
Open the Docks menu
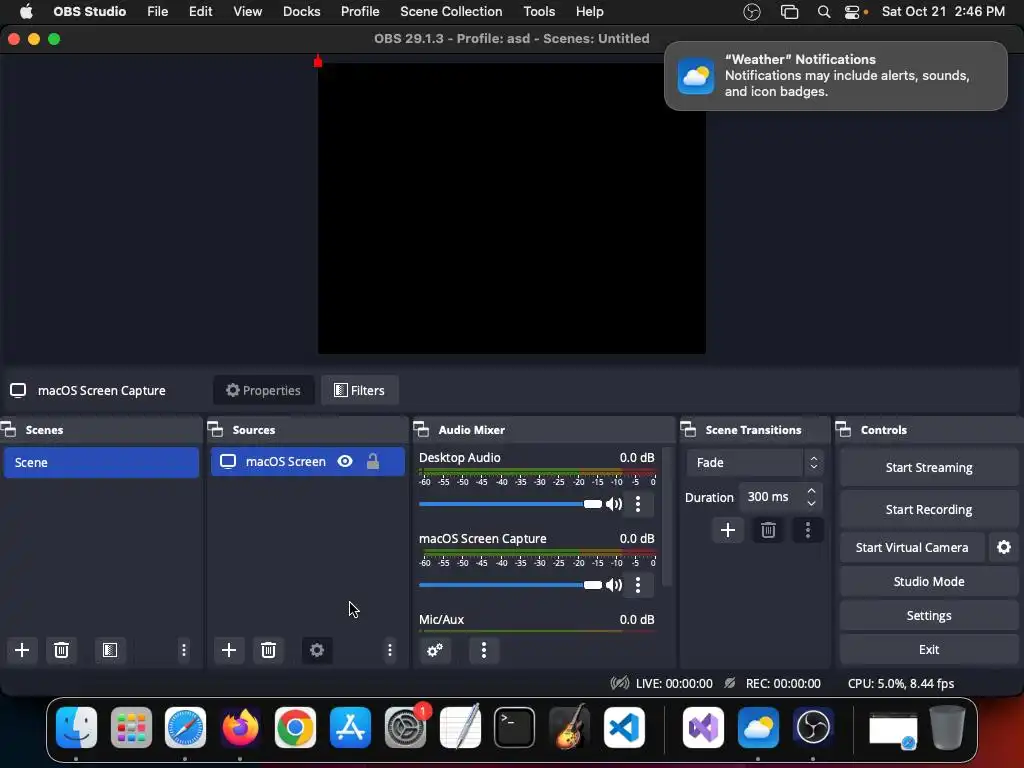coord(301,12)
